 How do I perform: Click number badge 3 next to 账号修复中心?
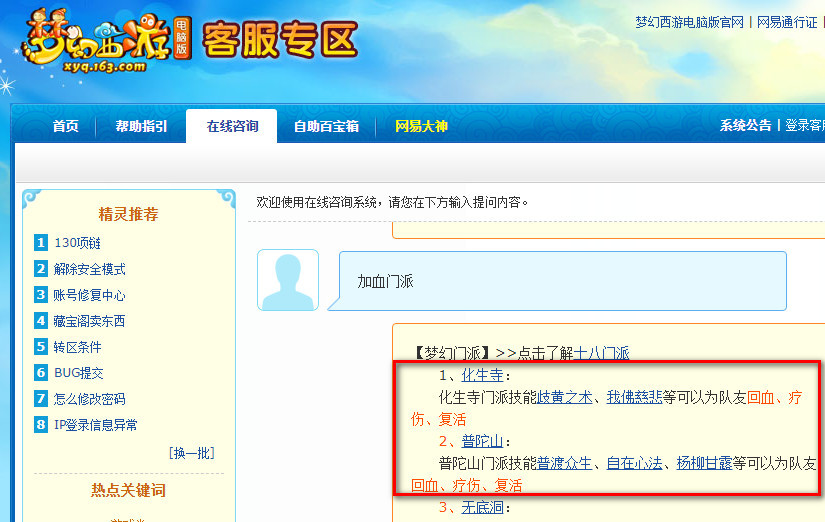pyautogui.click(x=41, y=295)
